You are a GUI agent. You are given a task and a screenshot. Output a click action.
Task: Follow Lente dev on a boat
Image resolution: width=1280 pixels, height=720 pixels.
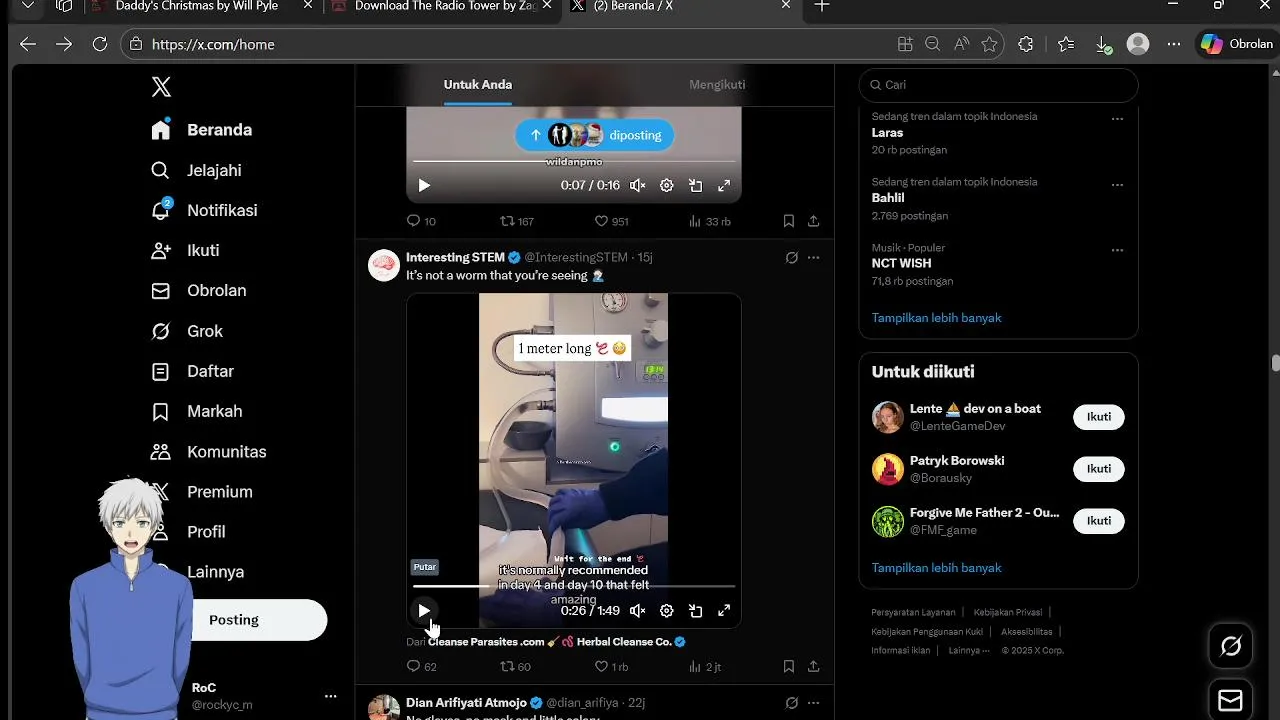tap(1099, 417)
